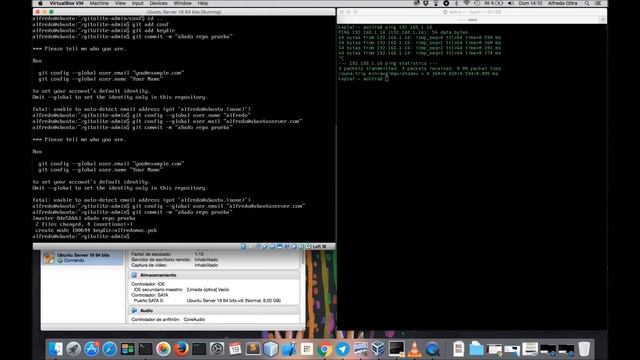Screen dimensions: 640x360
Task: Focus the Ubuntu VM shell prompt line
Action: click(81, 236)
